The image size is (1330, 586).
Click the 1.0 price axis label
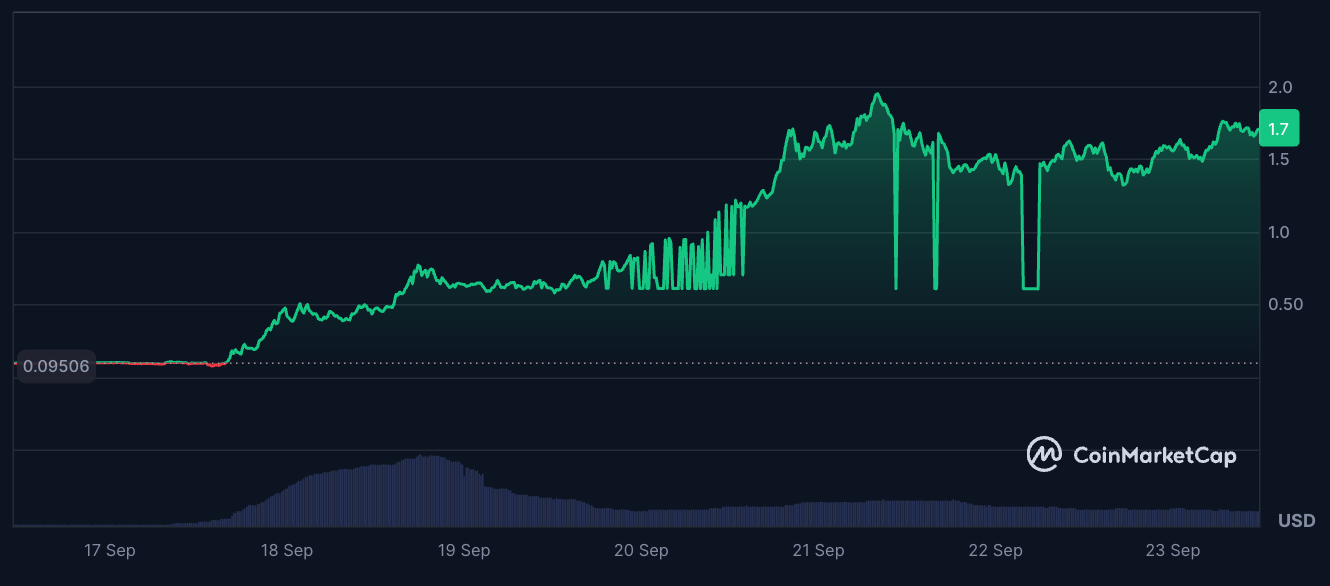tap(1279, 232)
